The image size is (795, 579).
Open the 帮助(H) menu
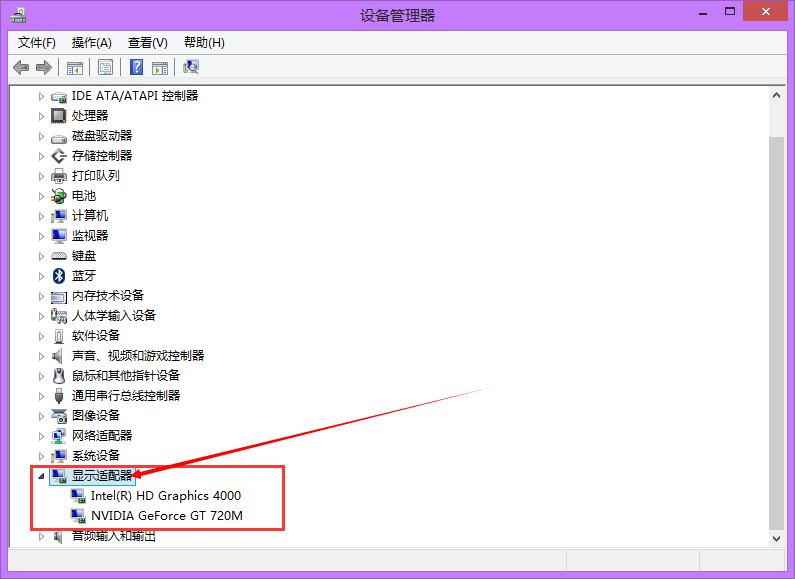coord(204,43)
